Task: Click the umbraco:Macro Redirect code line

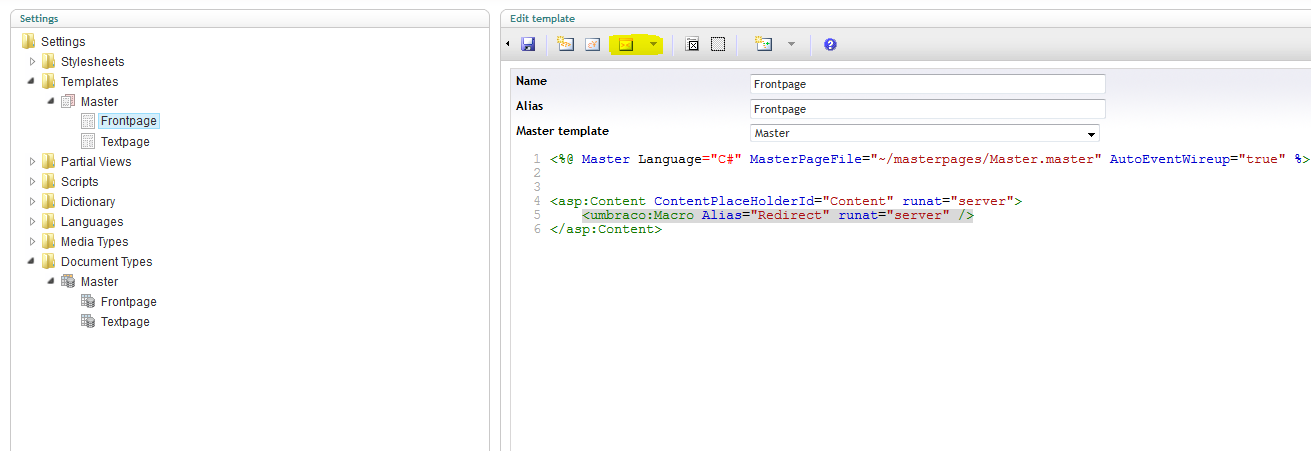Action: click(x=778, y=215)
